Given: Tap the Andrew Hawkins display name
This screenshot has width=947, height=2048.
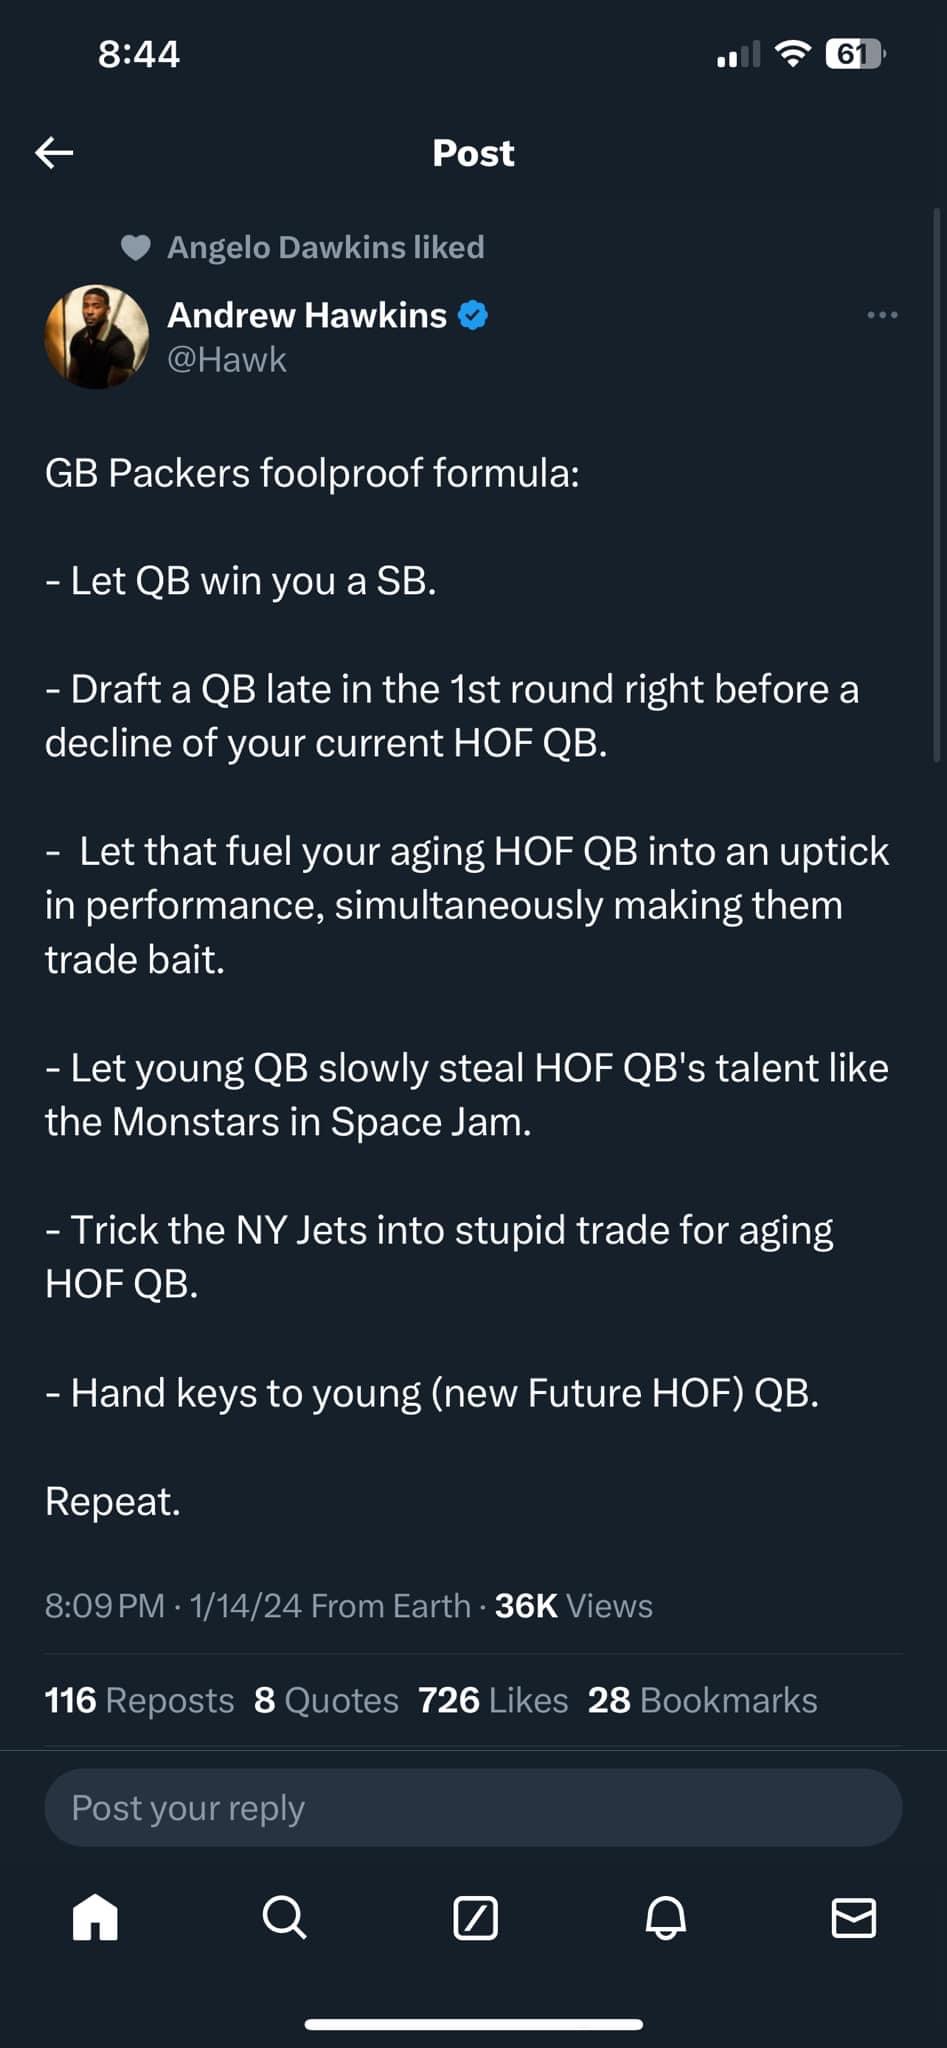Looking at the screenshot, I should 307,315.
